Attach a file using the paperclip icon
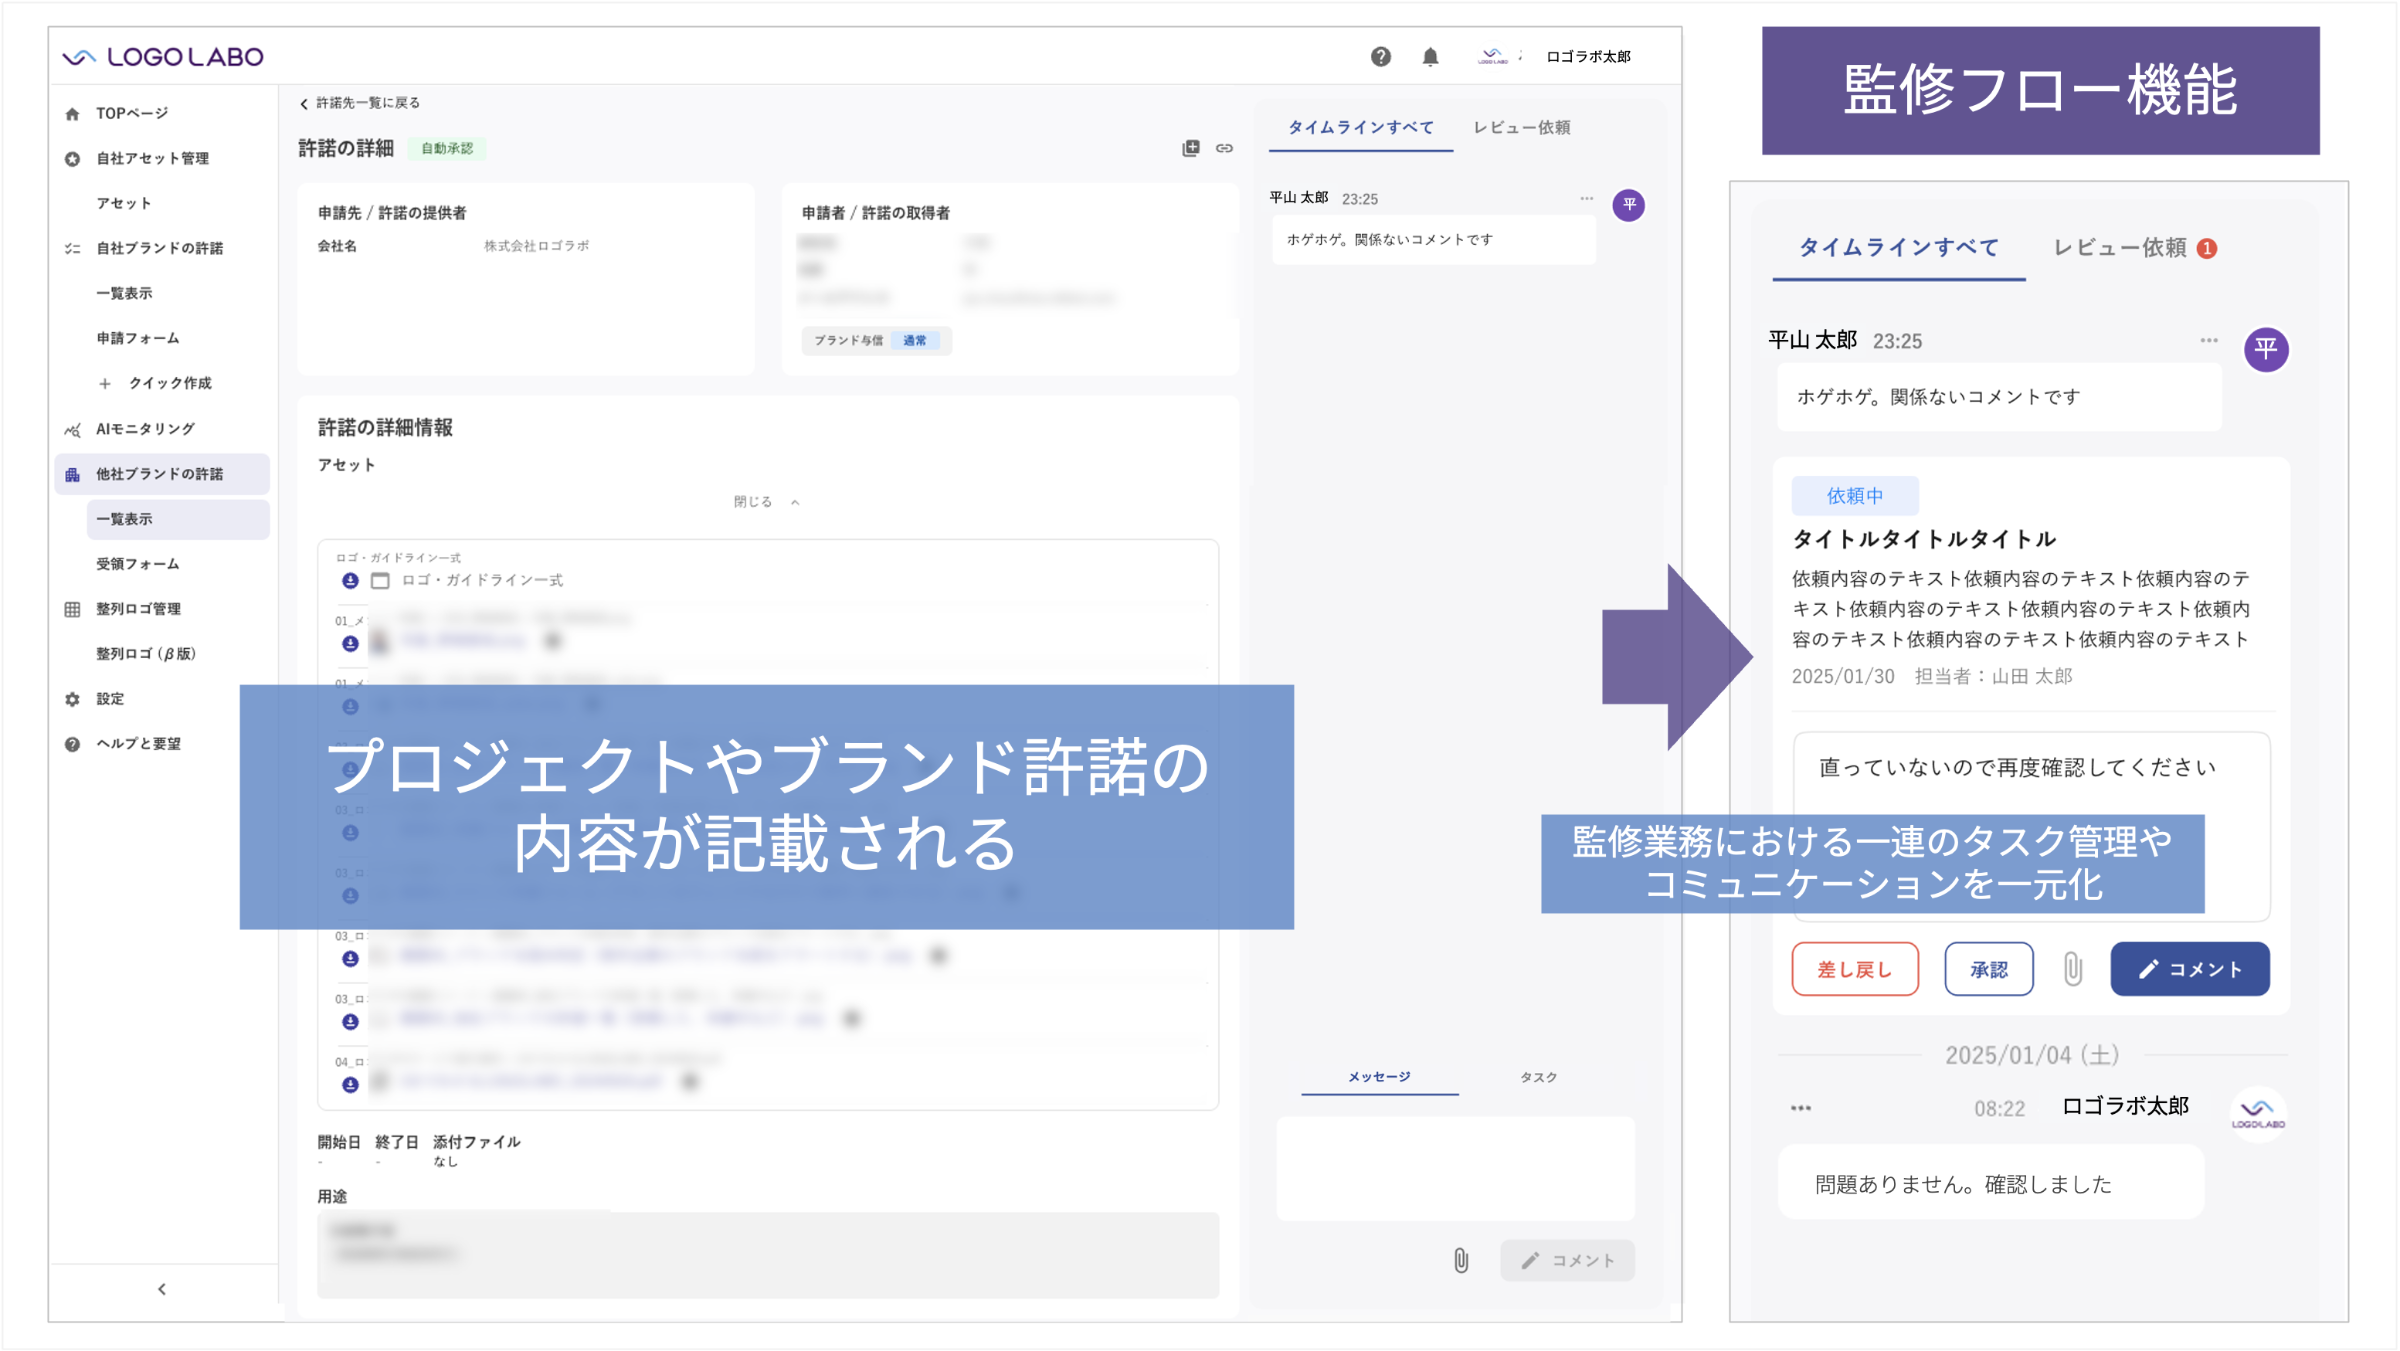This screenshot has width=2400, height=1351. coord(1459,1260)
